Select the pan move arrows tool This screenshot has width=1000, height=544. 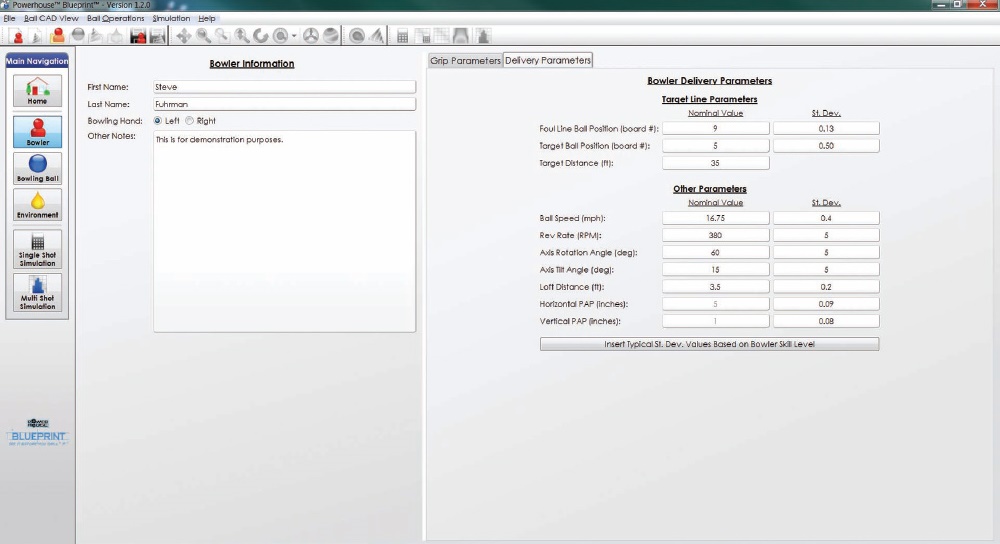click(x=184, y=36)
